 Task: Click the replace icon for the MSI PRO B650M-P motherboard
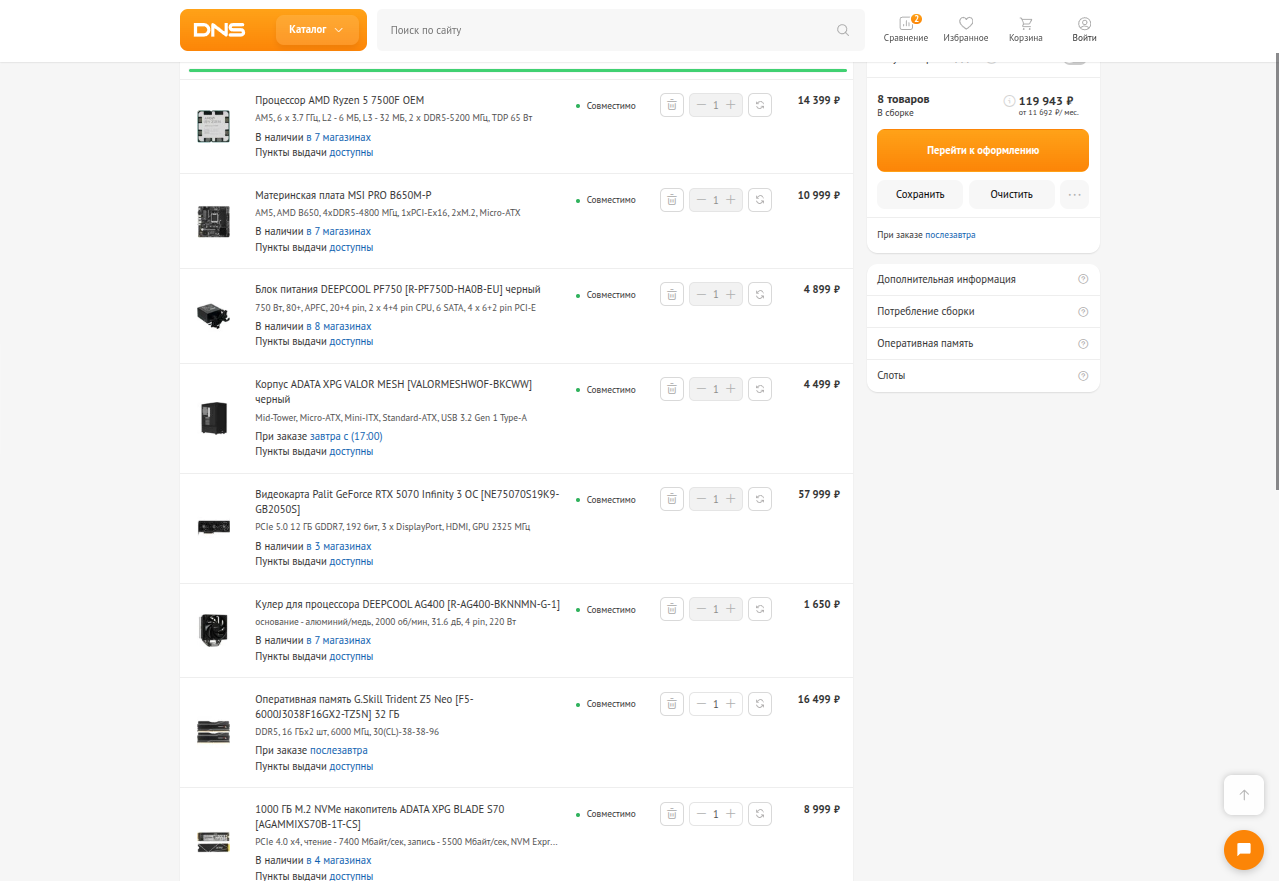coord(760,200)
